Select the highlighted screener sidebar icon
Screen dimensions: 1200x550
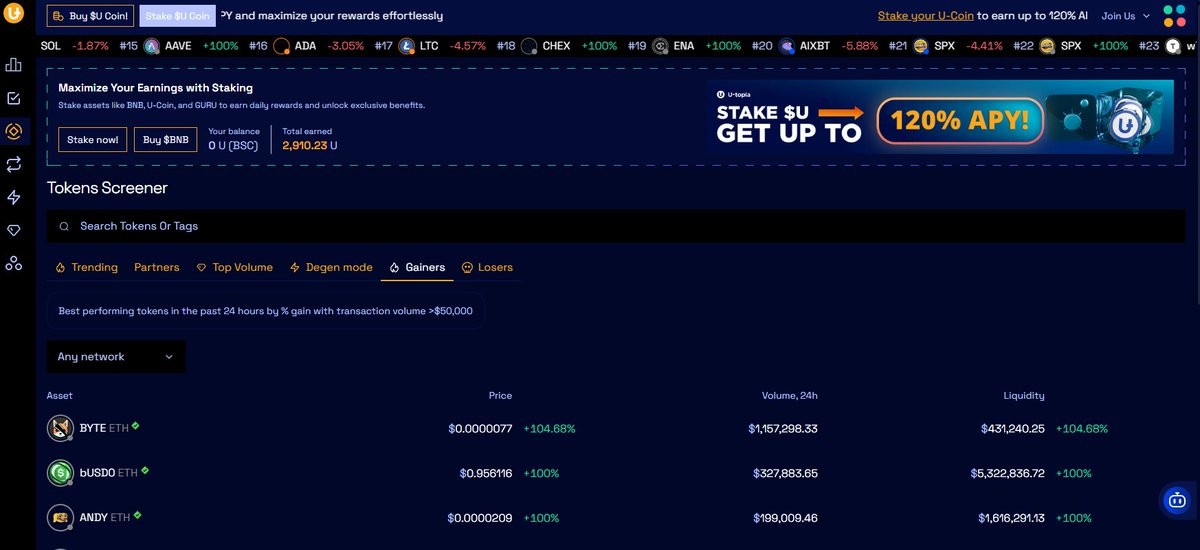click(x=14, y=131)
